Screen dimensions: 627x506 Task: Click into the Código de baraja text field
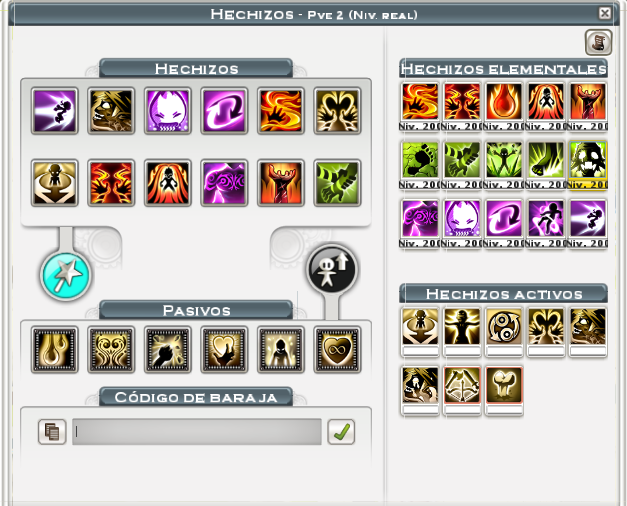tap(197, 432)
